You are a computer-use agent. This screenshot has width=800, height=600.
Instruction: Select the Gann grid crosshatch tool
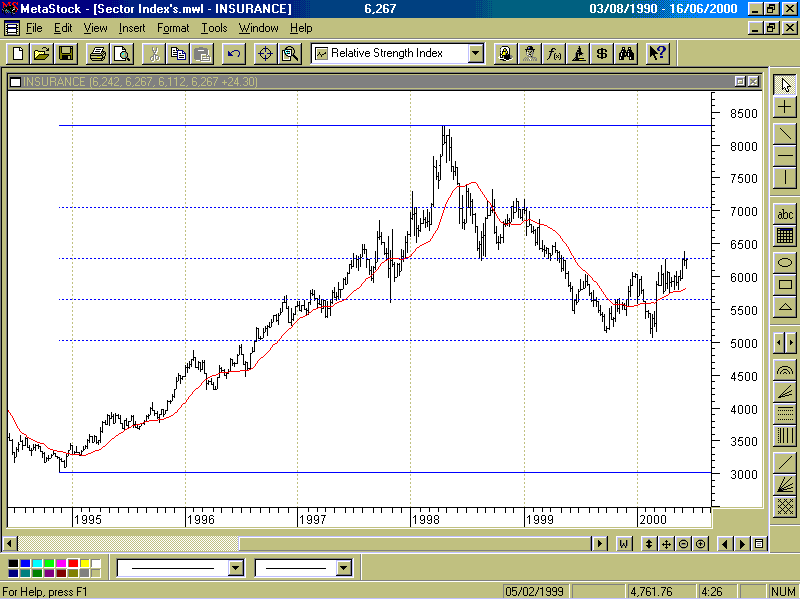coord(785,507)
